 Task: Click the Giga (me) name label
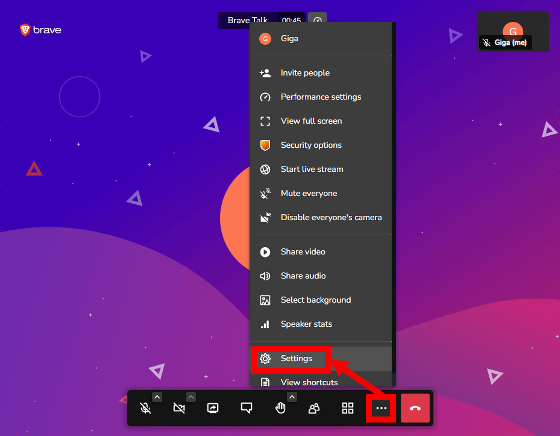point(510,43)
